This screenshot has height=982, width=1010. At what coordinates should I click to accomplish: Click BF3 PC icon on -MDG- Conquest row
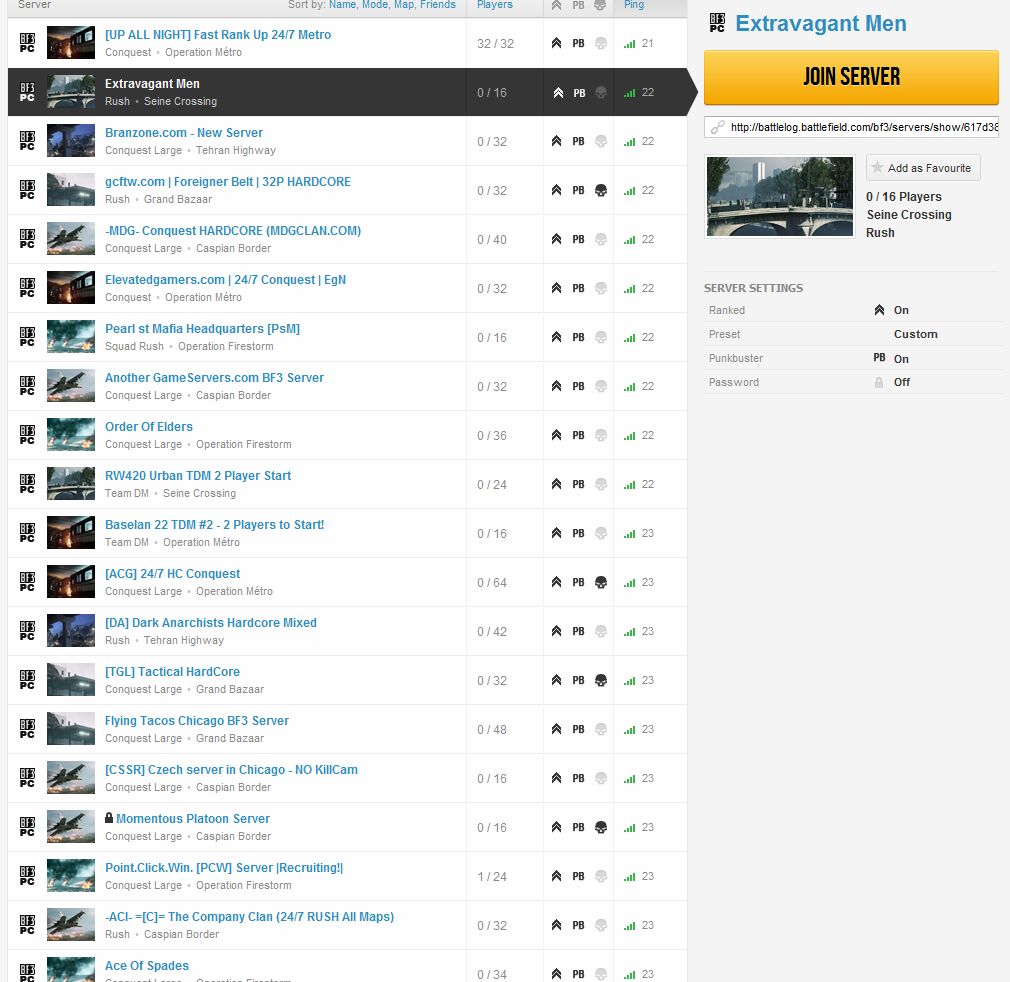point(27,239)
